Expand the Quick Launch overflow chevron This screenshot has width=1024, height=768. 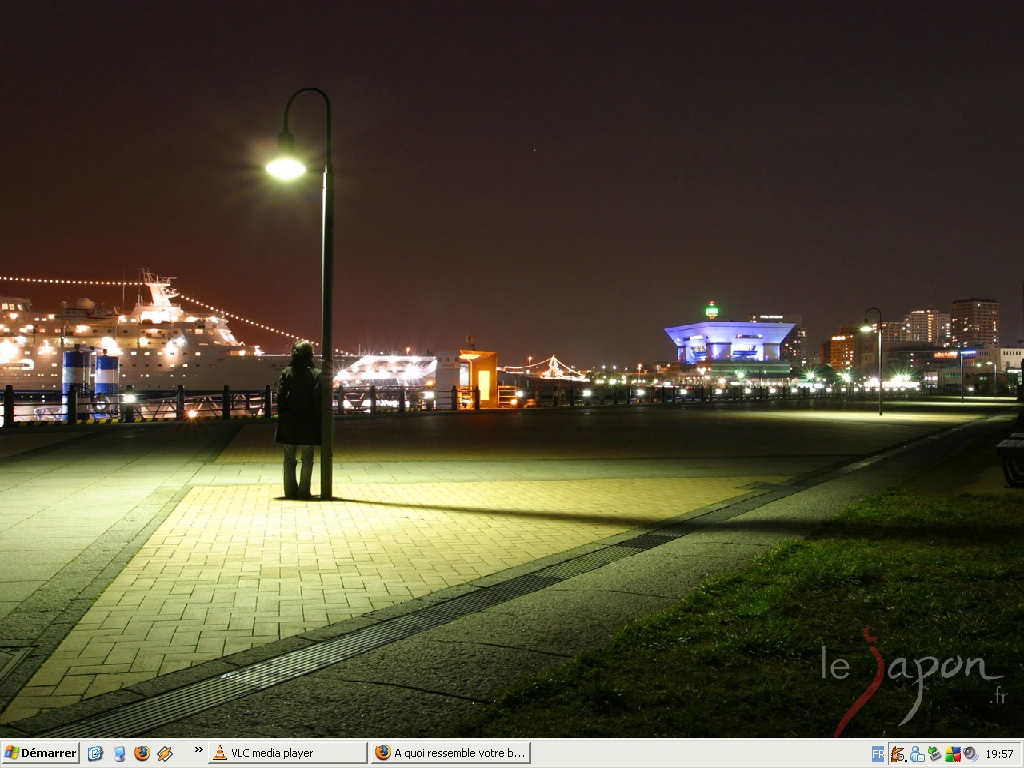[198, 749]
